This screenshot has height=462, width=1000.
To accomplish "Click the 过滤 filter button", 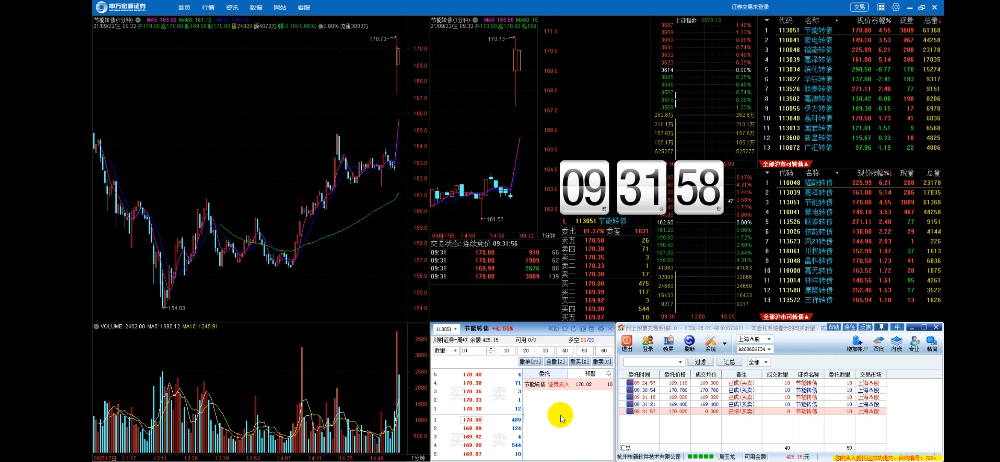I will (x=700, y=362).
